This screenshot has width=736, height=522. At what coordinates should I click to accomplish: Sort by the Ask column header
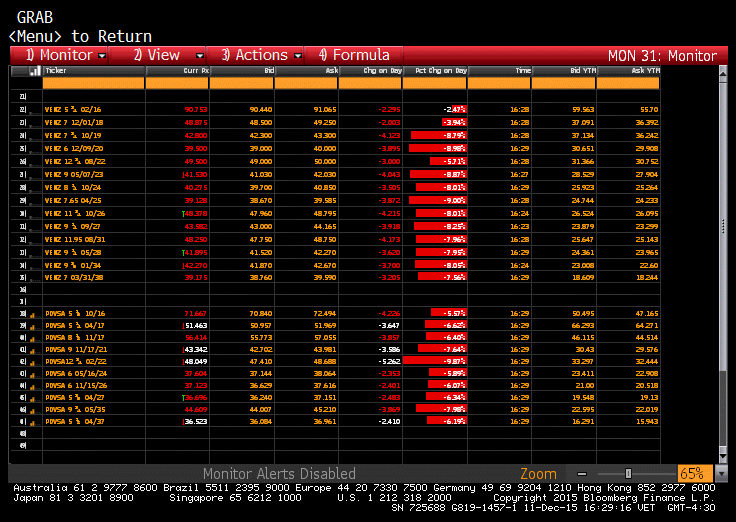click(306, 71)
